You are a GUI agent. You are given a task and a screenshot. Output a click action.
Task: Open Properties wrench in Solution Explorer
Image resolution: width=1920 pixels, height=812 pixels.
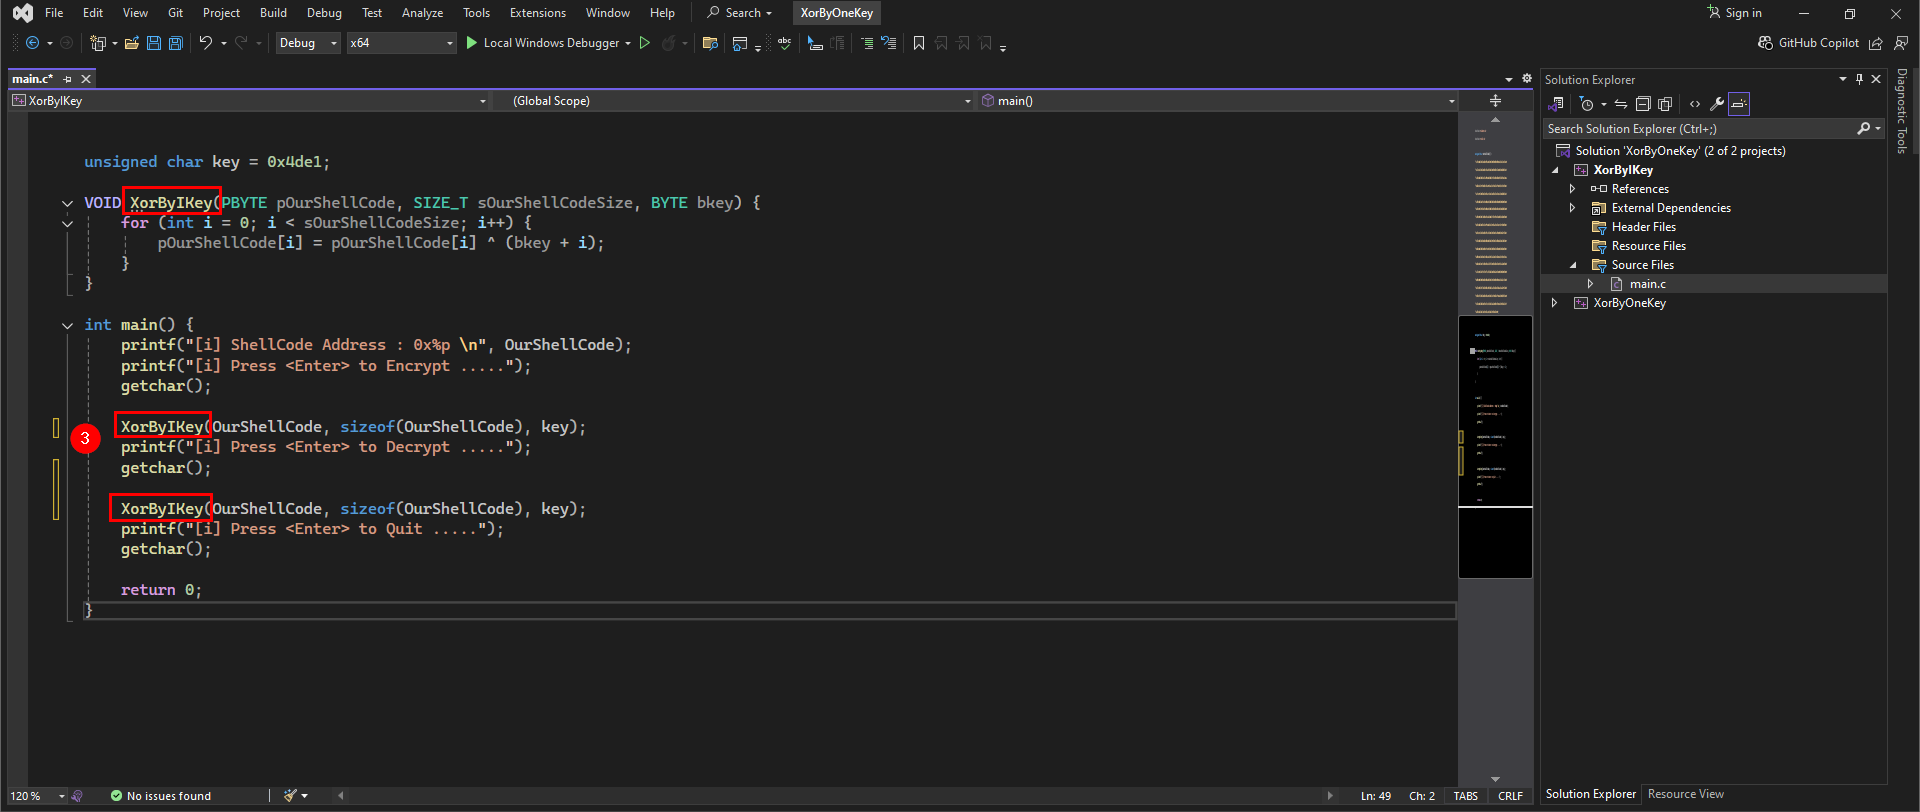(x=1717, y=104)
